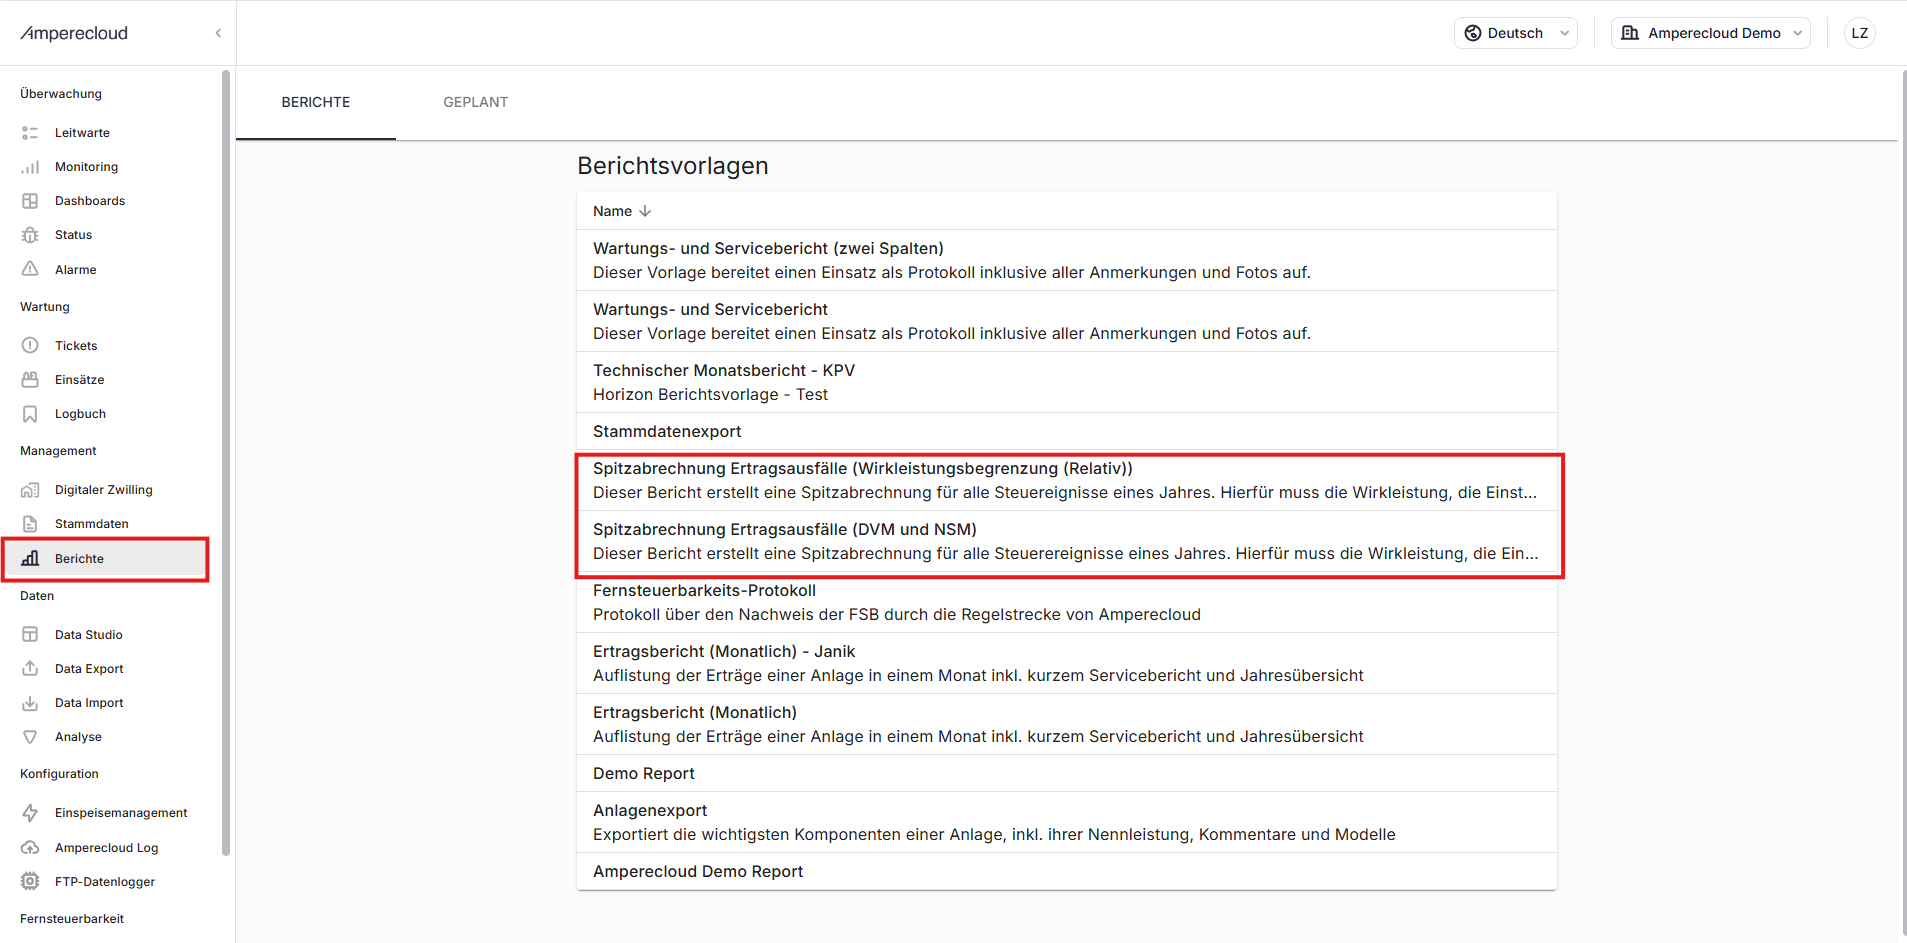Open the Stammdatenexport report template
This screenshot has width=1907, height=943.
click(667, 431)
